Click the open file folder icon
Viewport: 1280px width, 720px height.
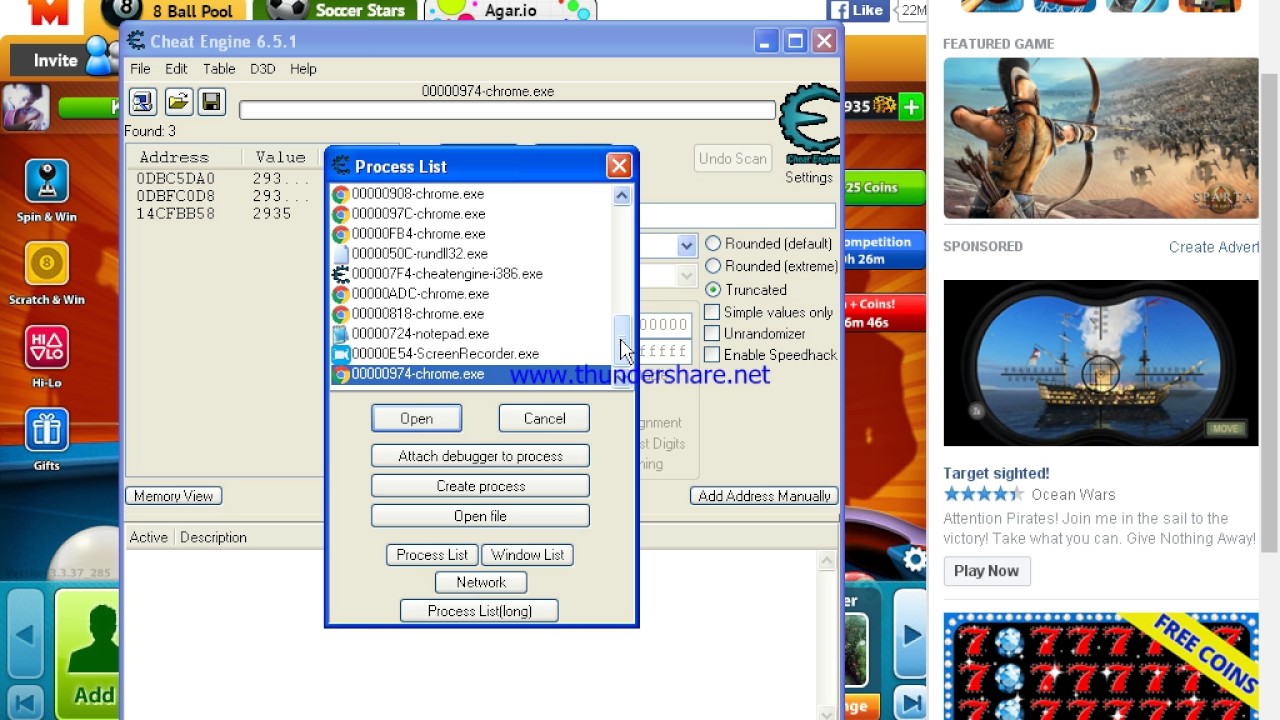coord(178,102)
